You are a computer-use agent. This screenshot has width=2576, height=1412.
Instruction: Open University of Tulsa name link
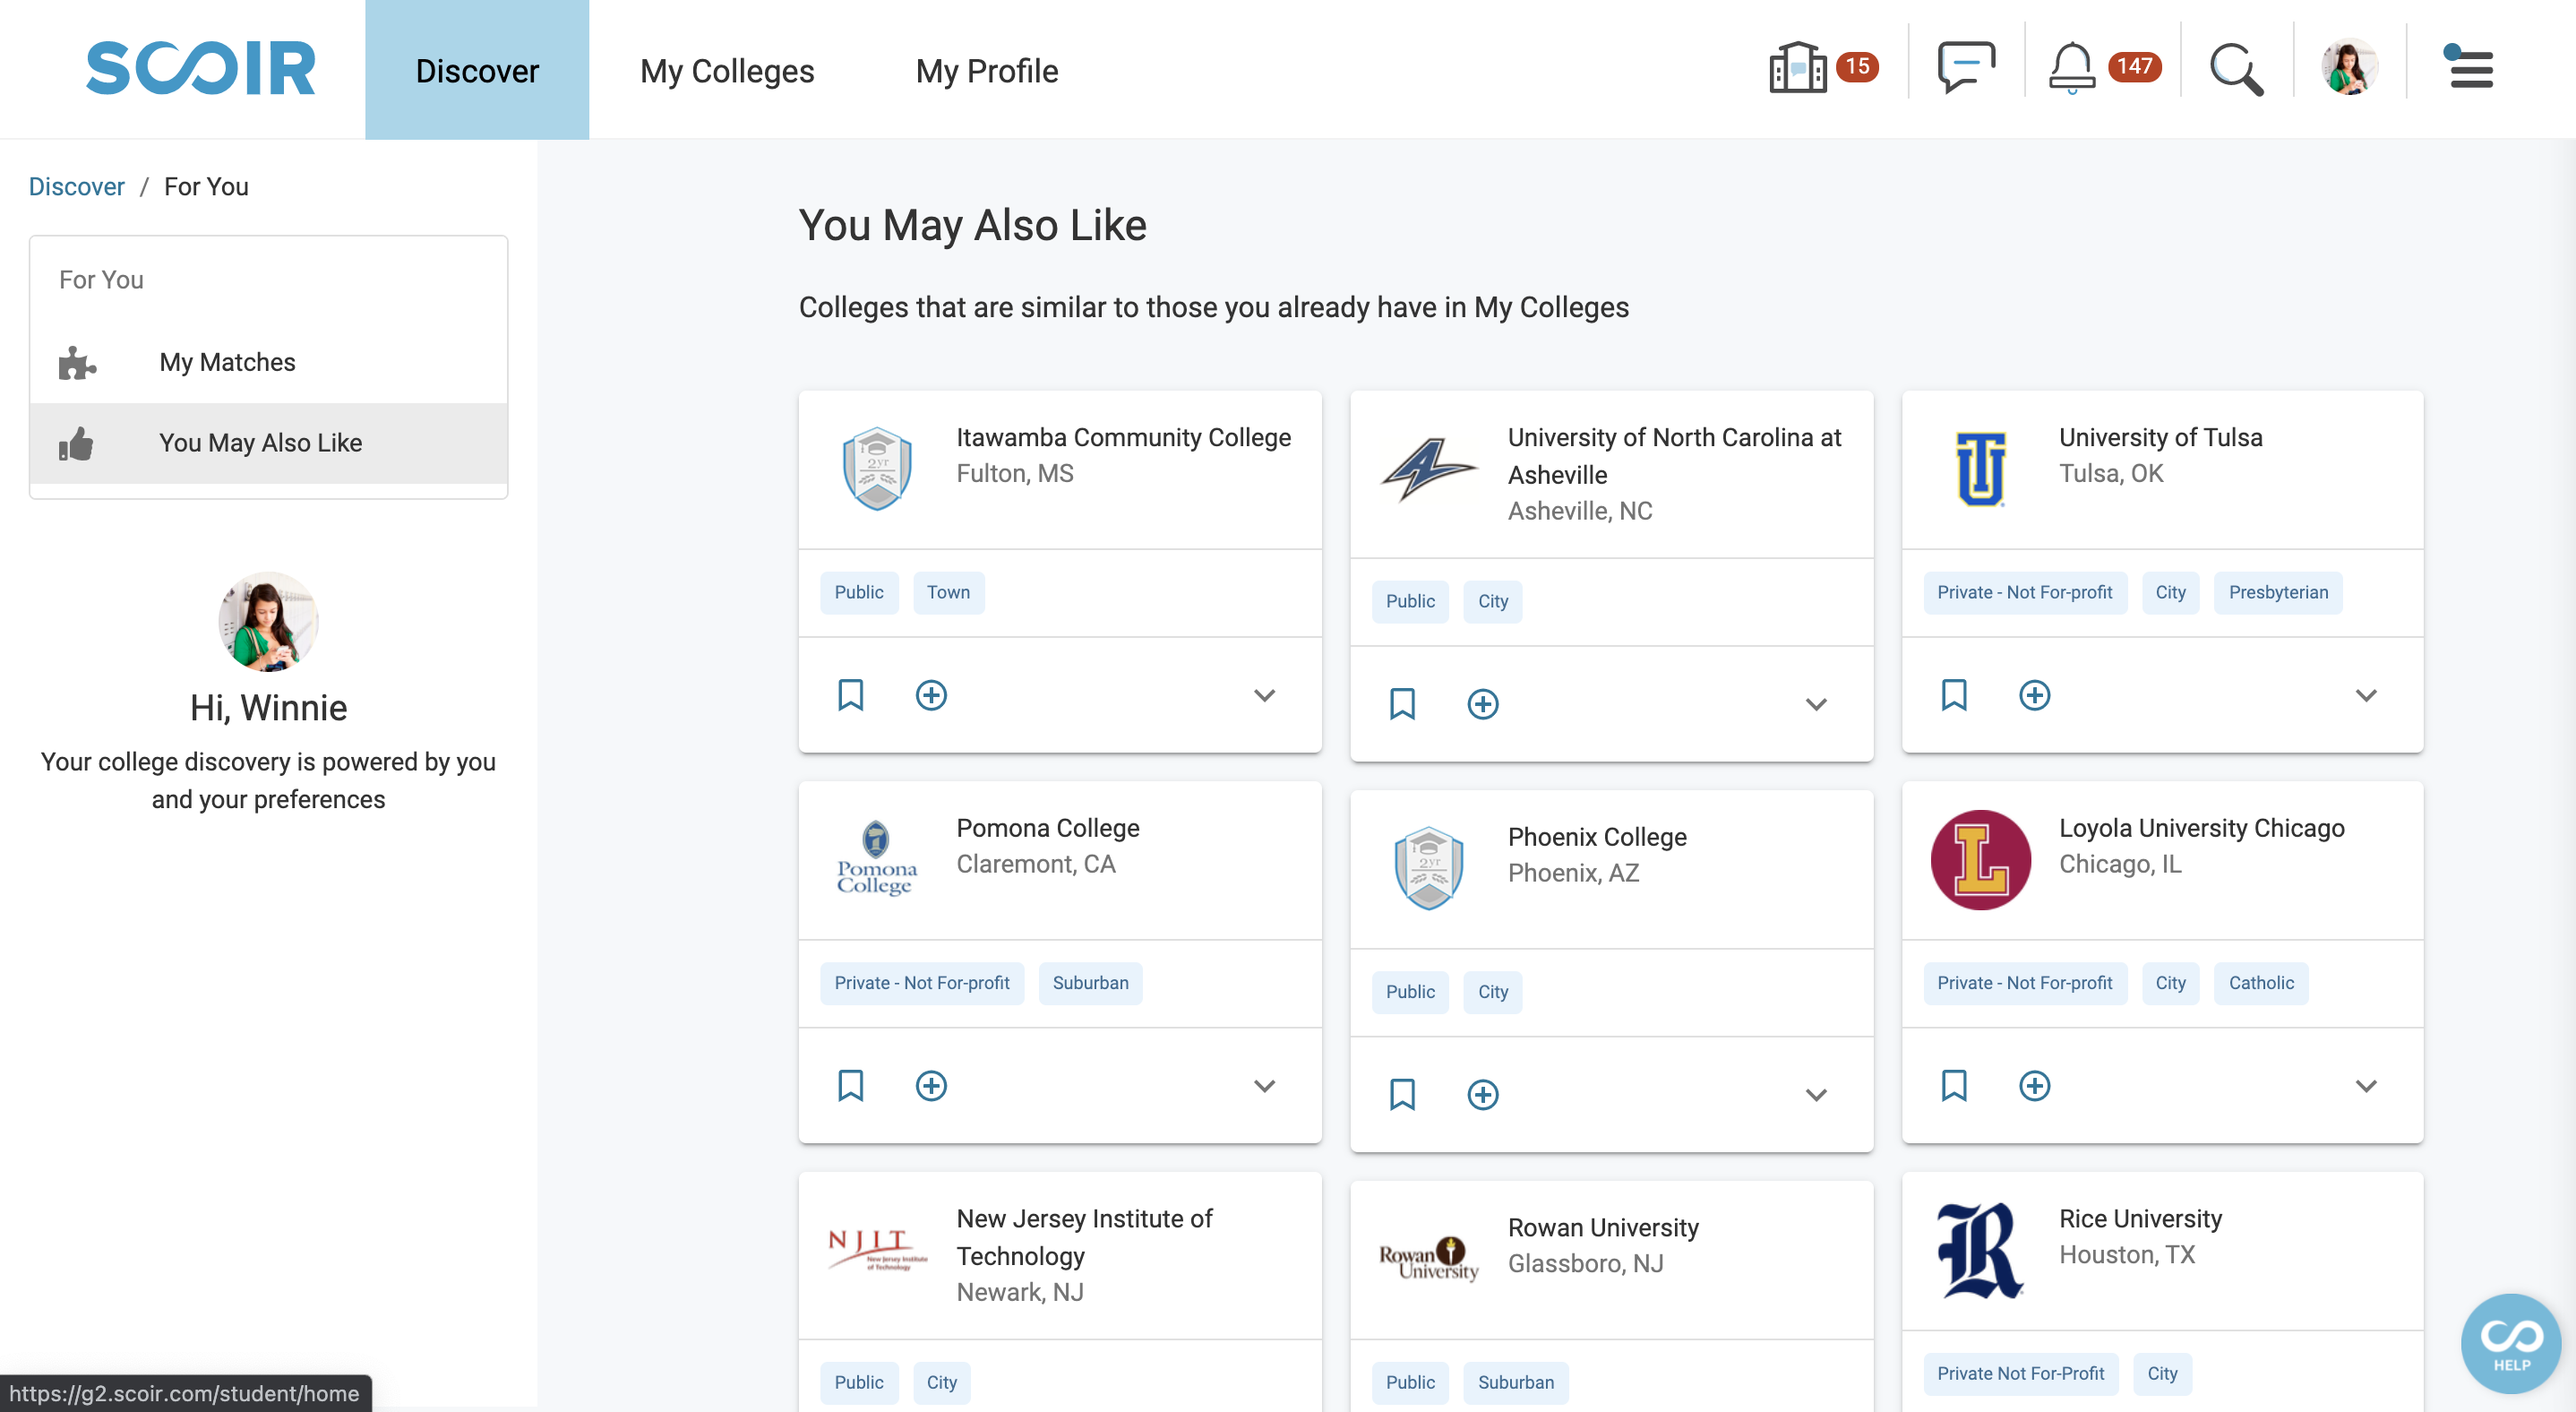(2160, 437)
